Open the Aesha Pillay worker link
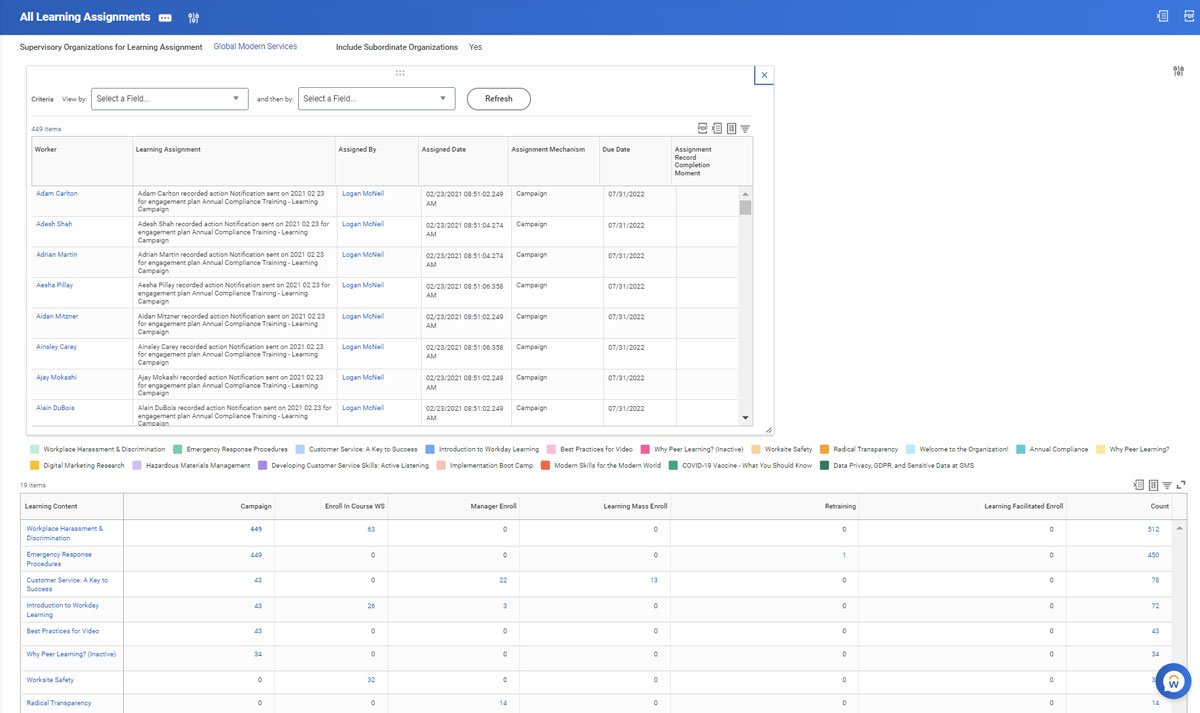 point(55,285)
